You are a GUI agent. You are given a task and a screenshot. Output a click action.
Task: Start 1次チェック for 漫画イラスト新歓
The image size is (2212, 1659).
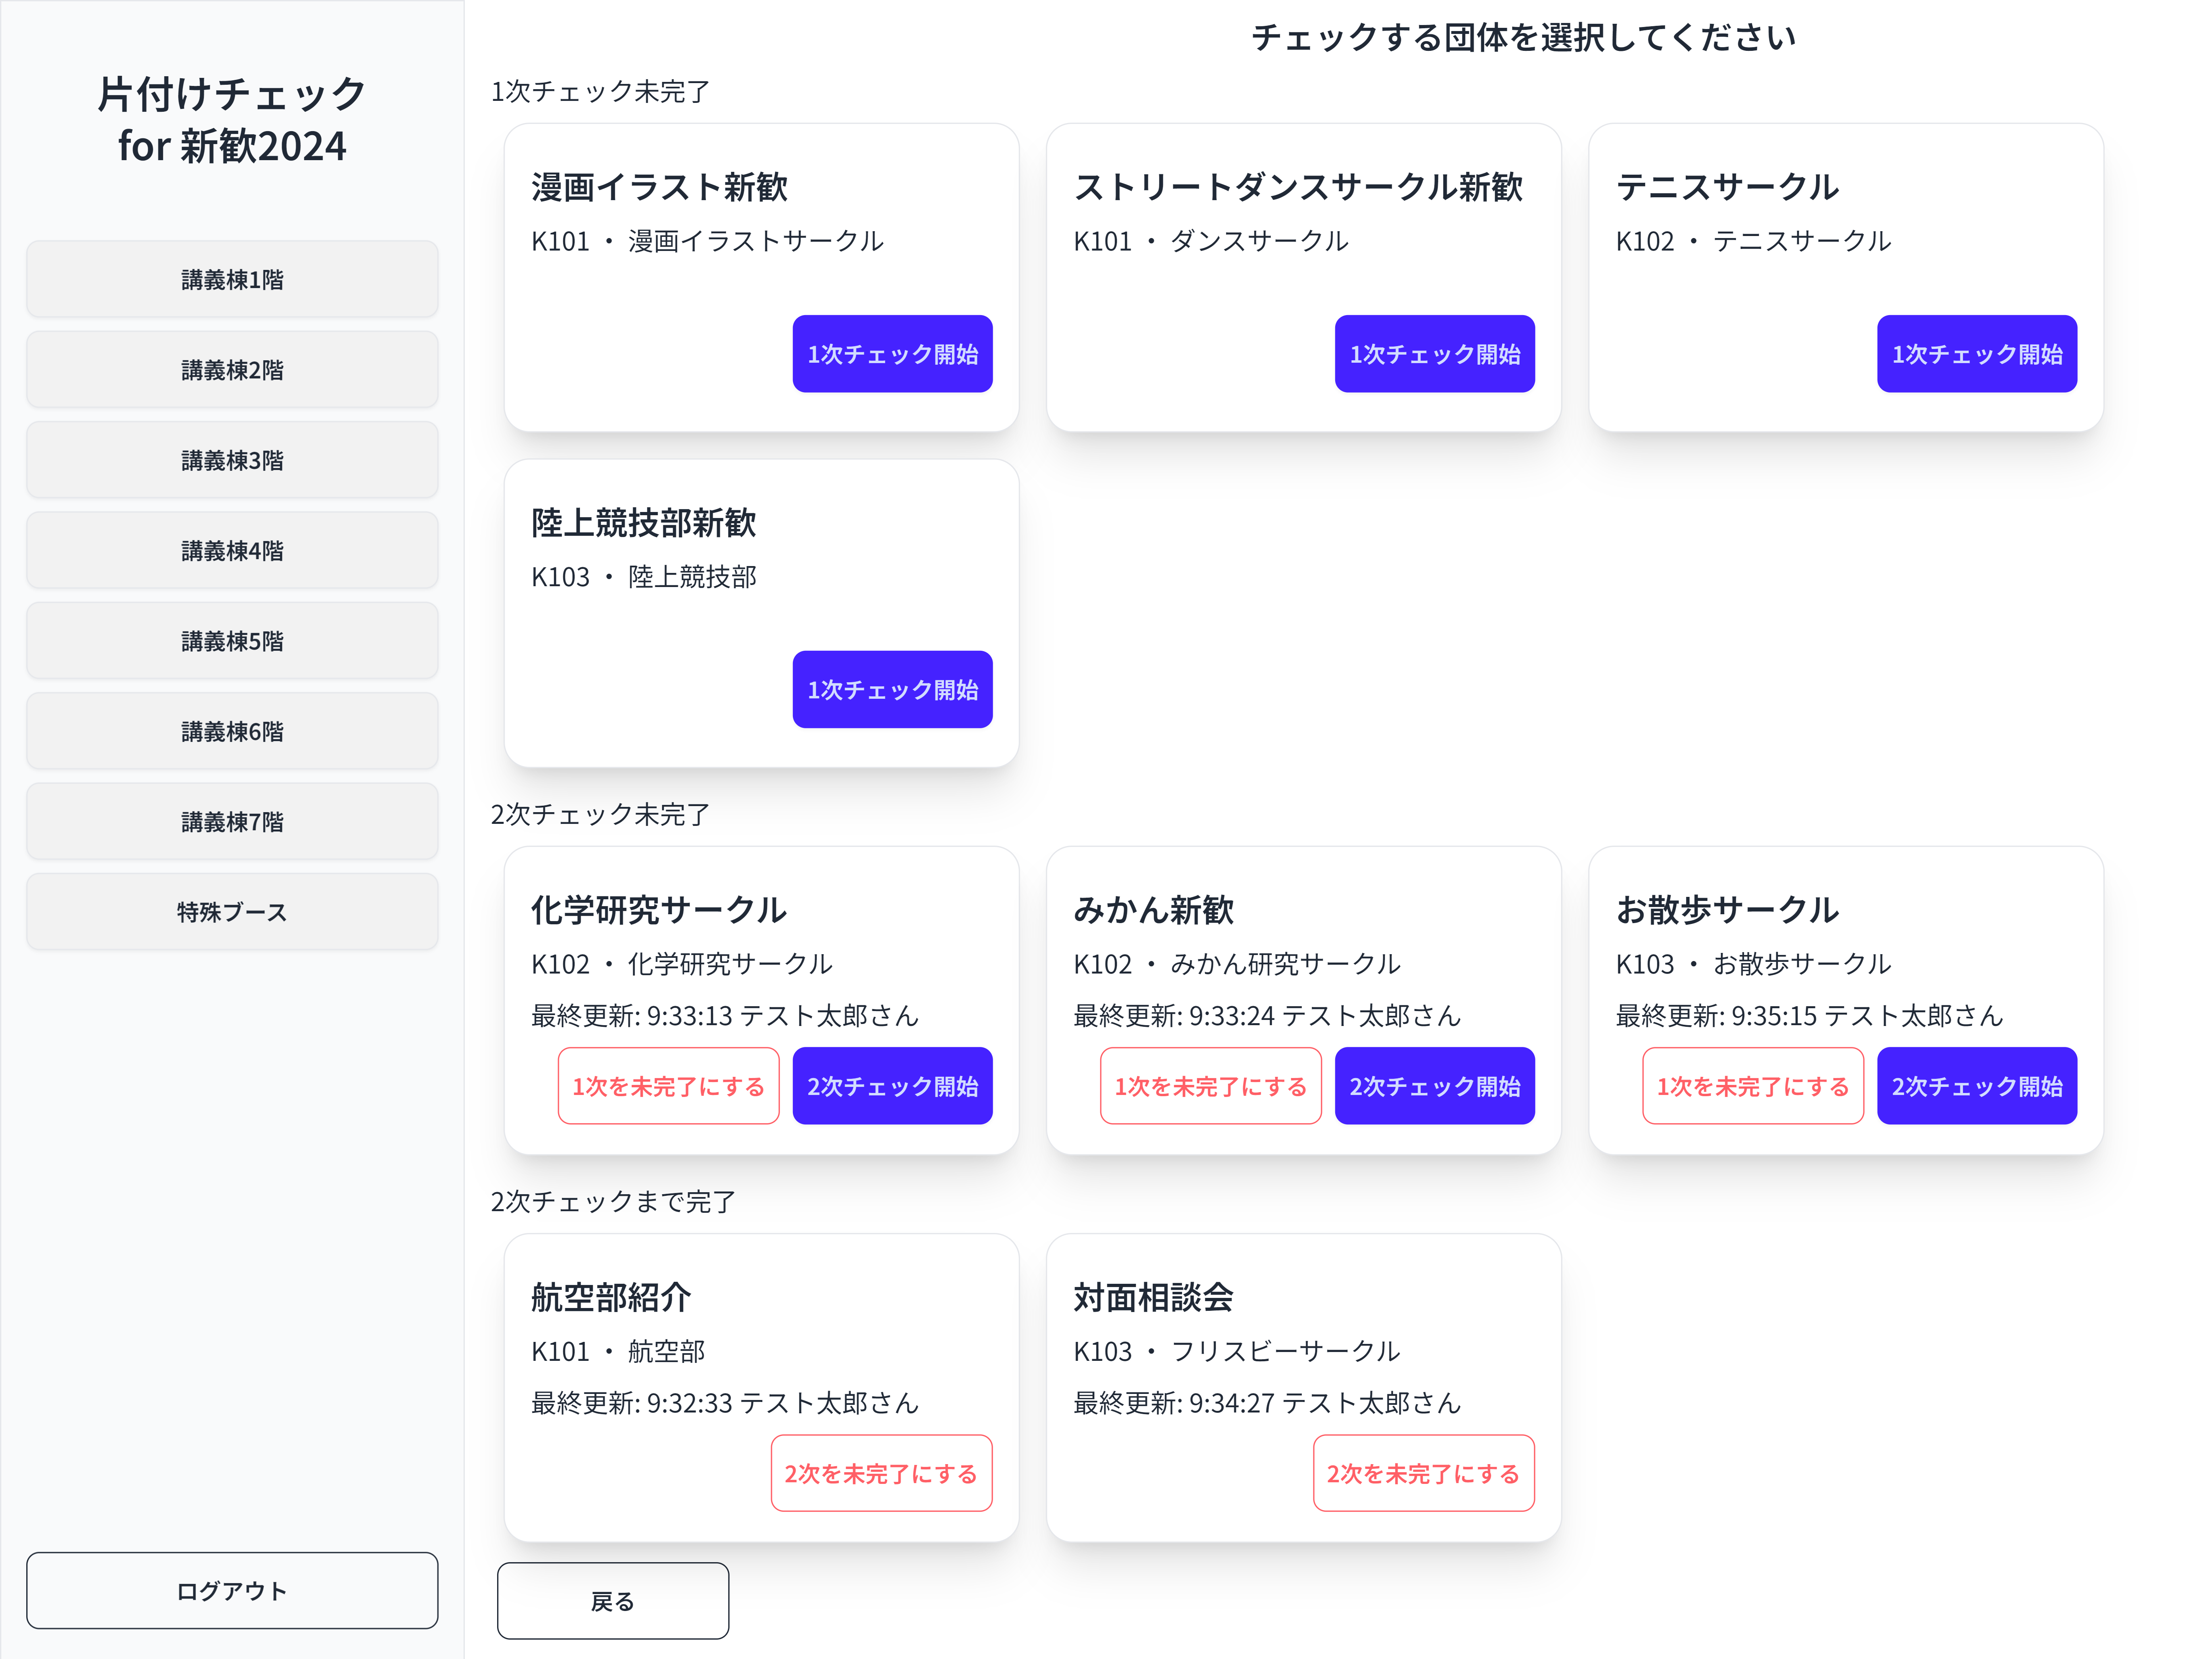(892, 354)
